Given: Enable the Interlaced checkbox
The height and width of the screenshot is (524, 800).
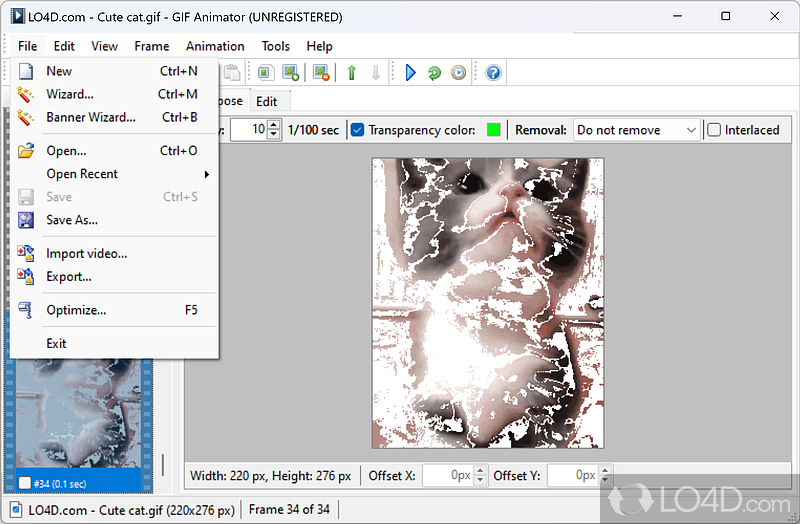Looking at the screenshot, I should click(714, 130).
